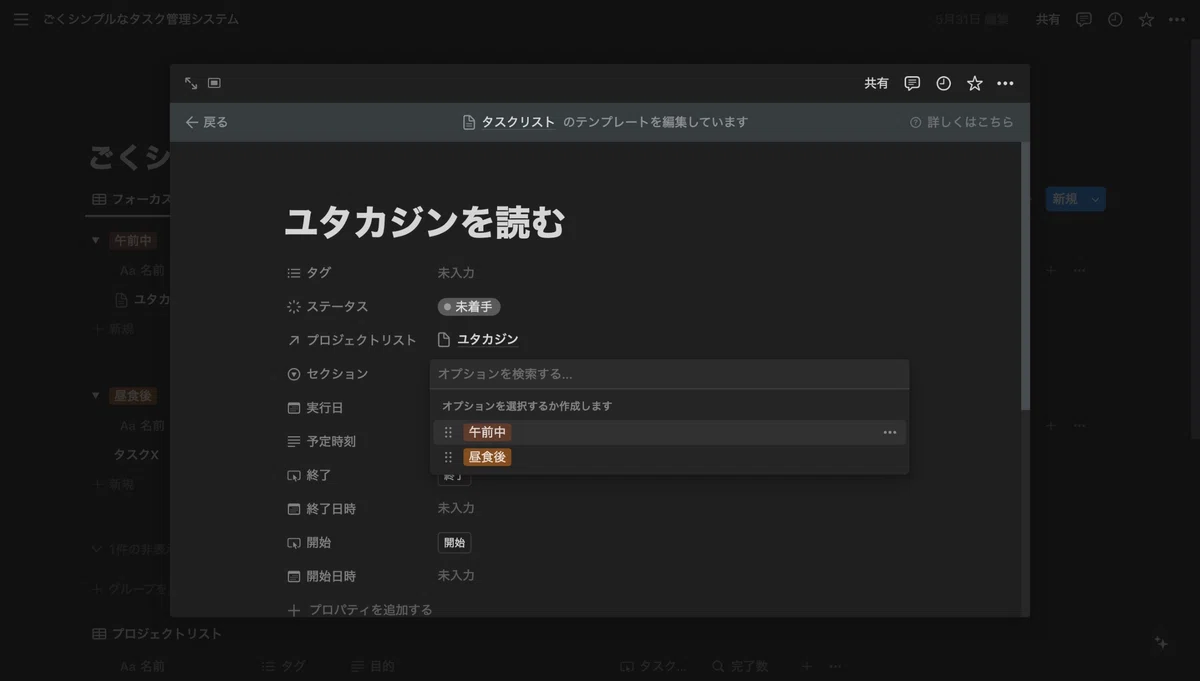Open the three-dot menu in 午前中 group header
The image size is (1200, 681).
pos(1079,270)
